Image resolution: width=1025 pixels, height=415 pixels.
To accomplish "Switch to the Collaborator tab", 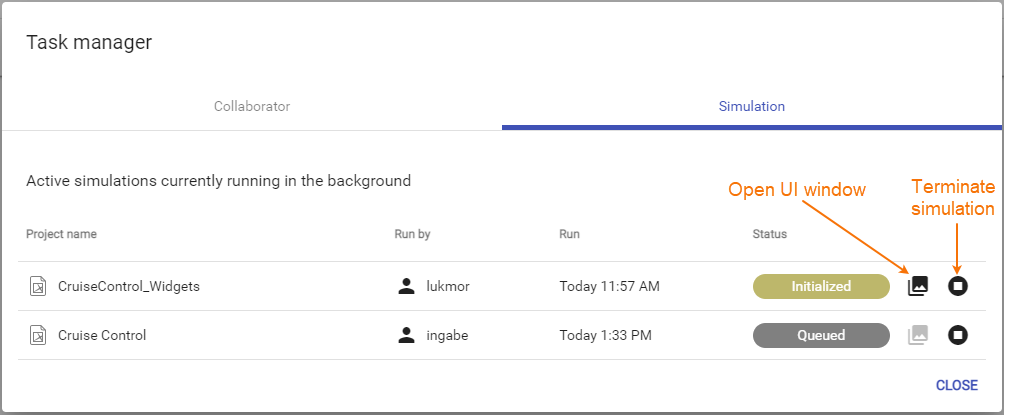I will (252, 106).
